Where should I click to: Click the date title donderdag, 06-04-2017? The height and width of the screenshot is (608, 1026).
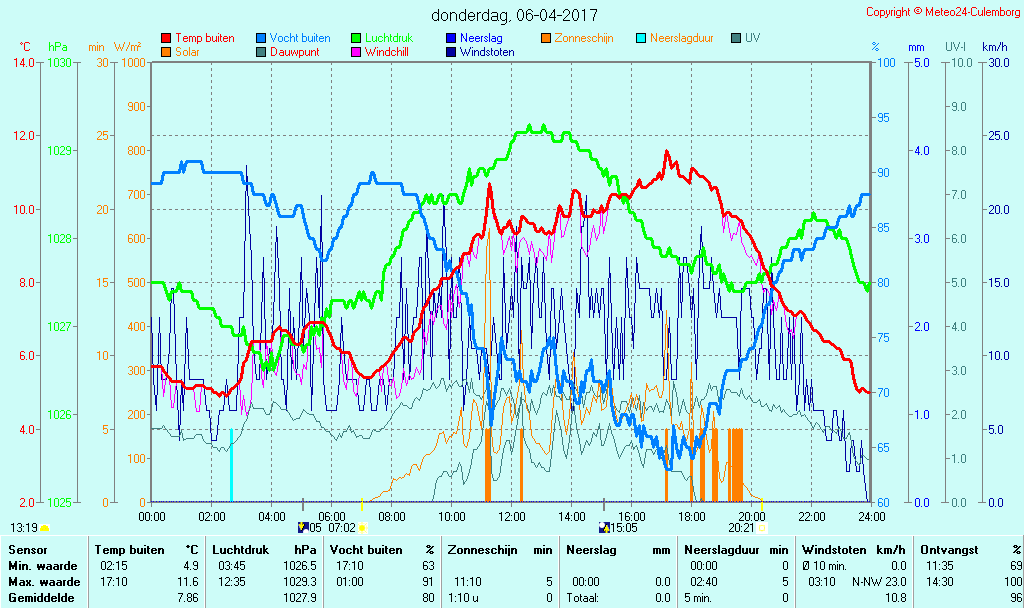pos(514,15)
